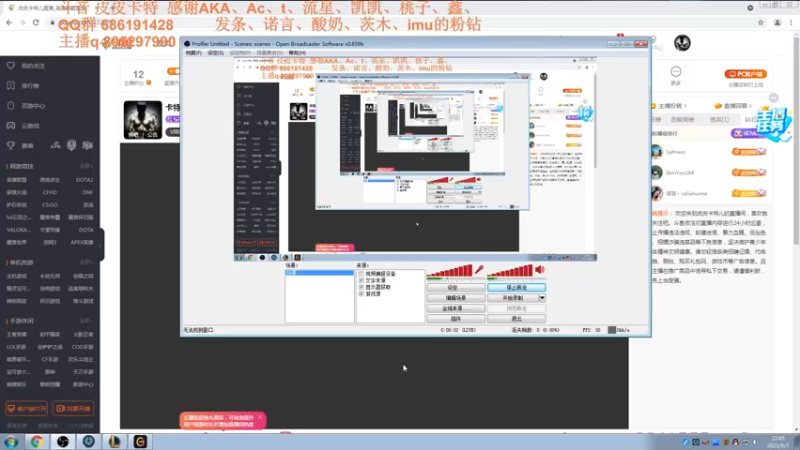
Task: Click the orange PC客户端 button
Action: tap(745, 74)
